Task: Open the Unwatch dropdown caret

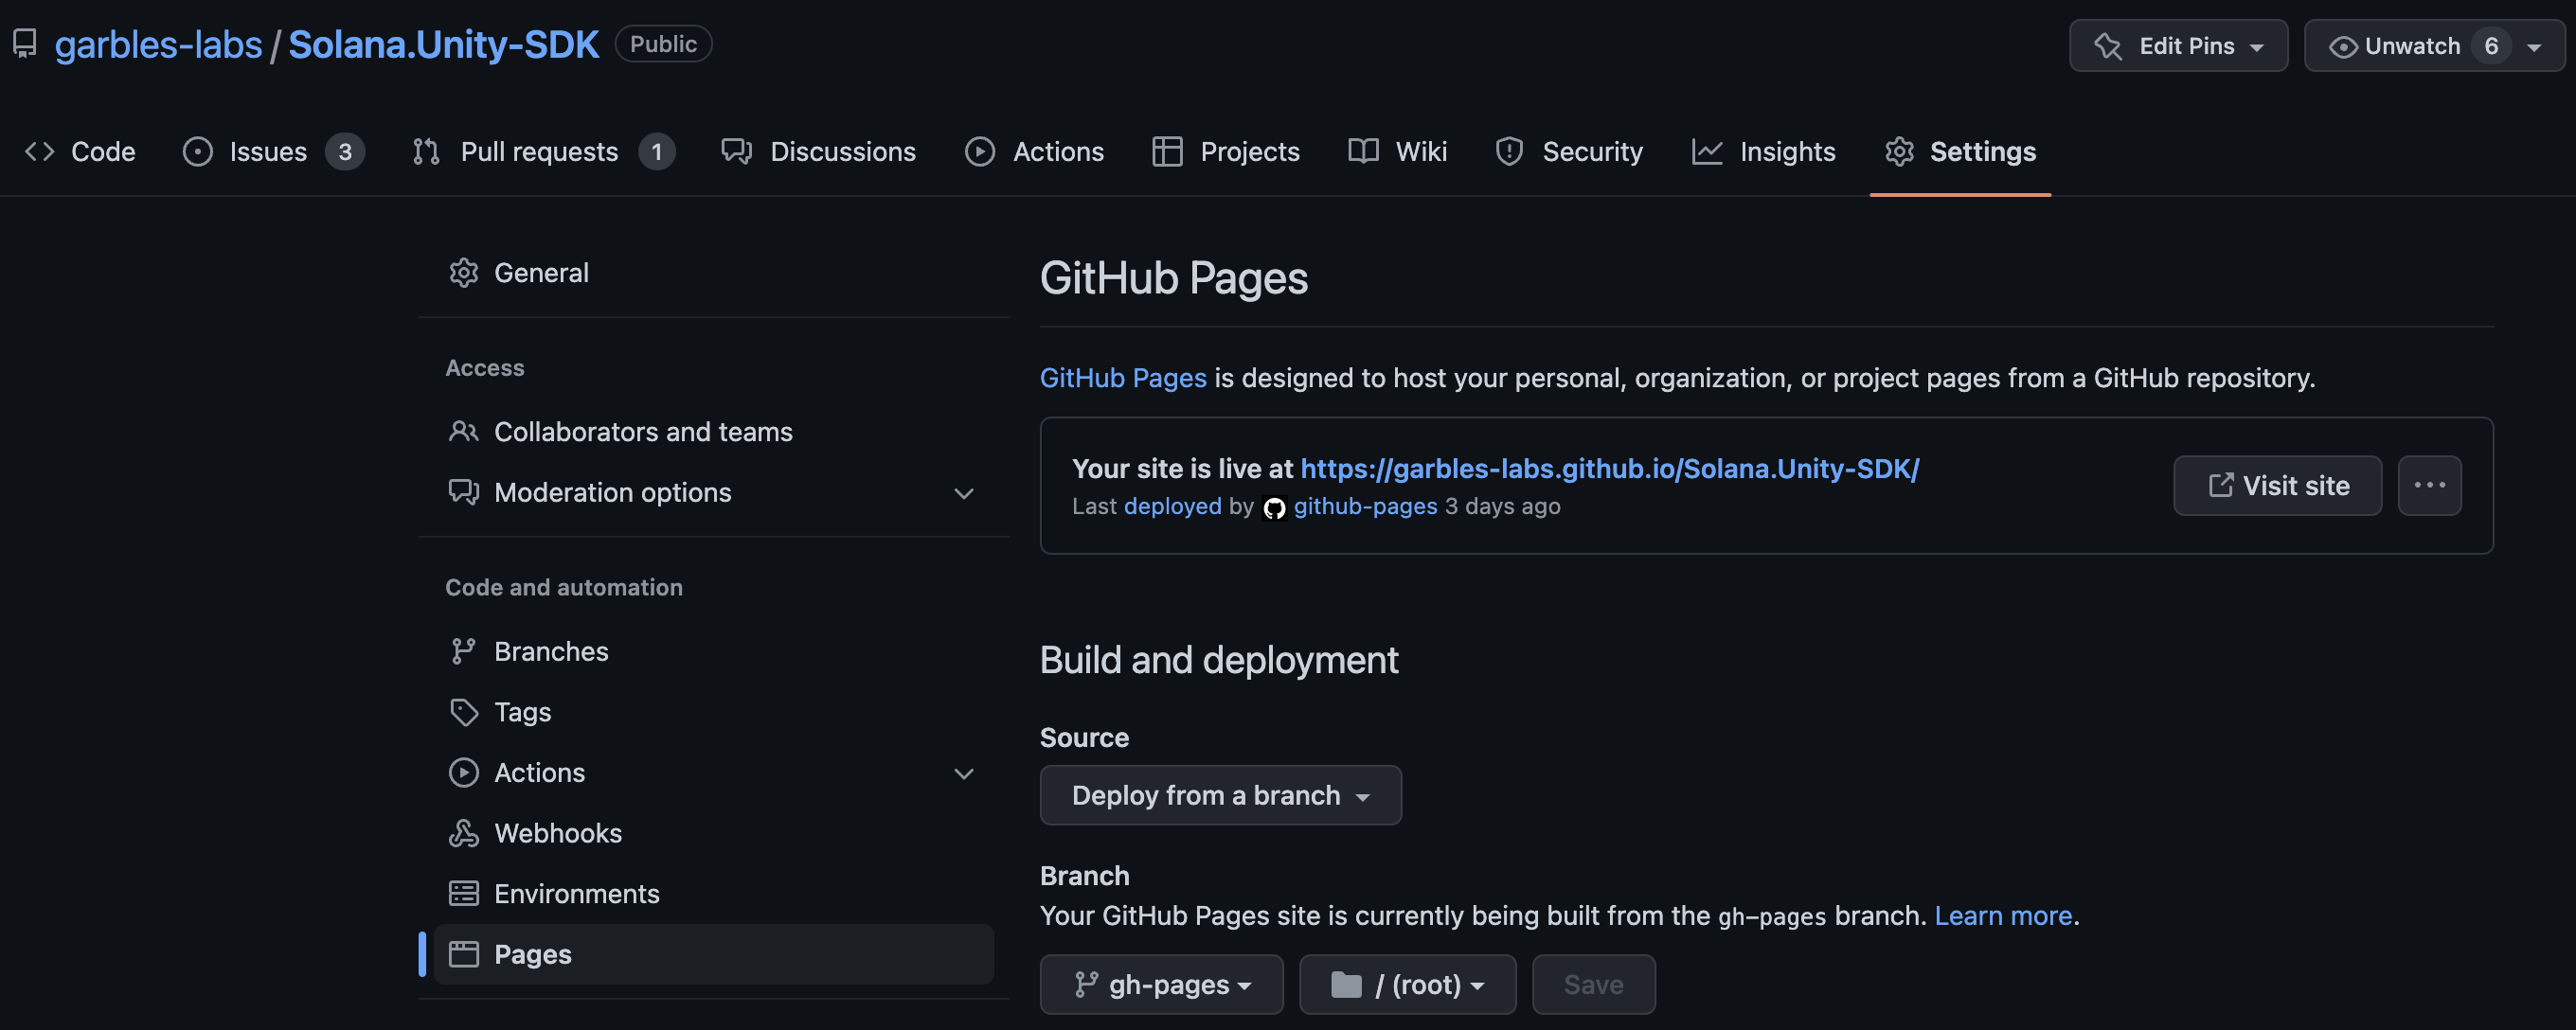Action: (x=2534, y=47)
